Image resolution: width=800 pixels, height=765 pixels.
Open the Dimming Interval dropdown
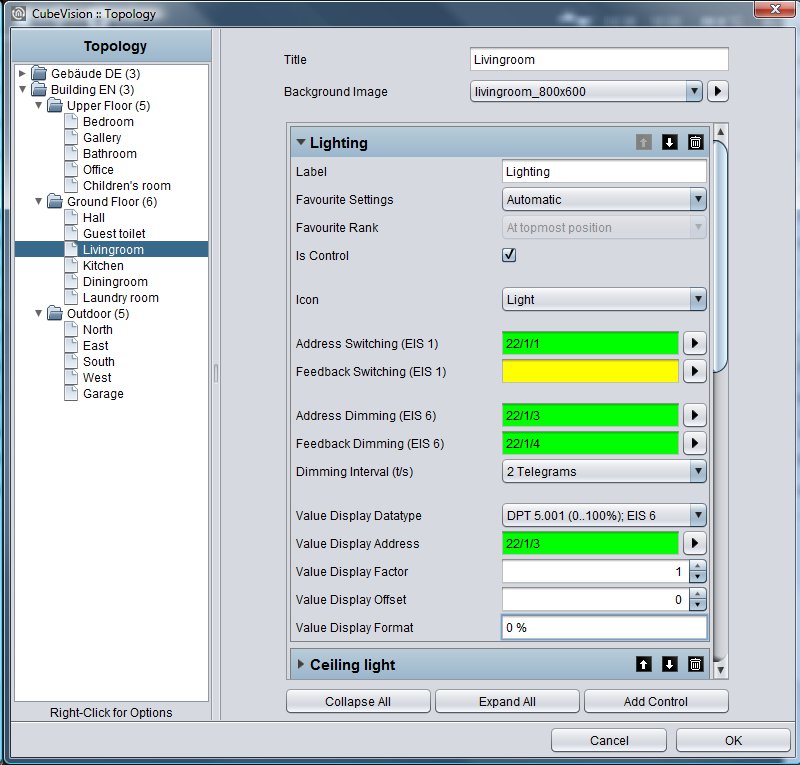tap(604, 472)
